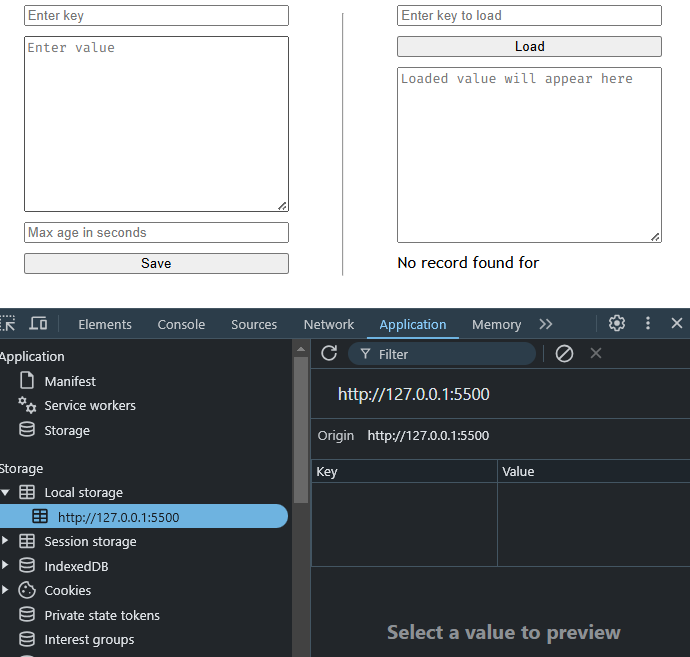
Task: Click the Cookies cookie icon
Action: tap(27, 590)
